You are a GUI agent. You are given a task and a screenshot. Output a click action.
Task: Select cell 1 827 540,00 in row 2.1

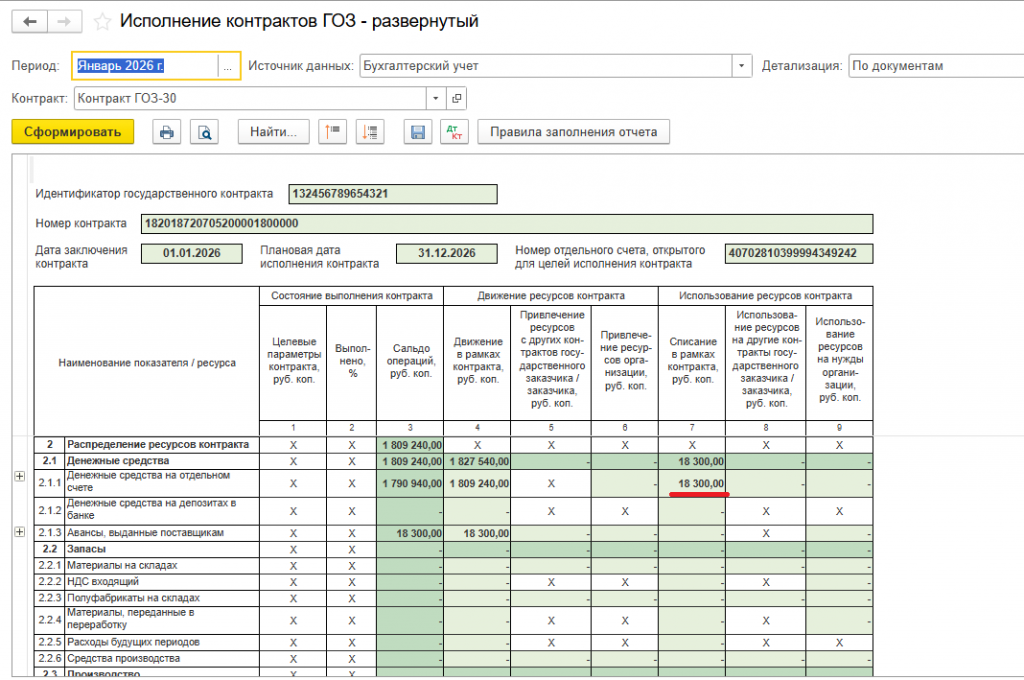click(477, 462)
